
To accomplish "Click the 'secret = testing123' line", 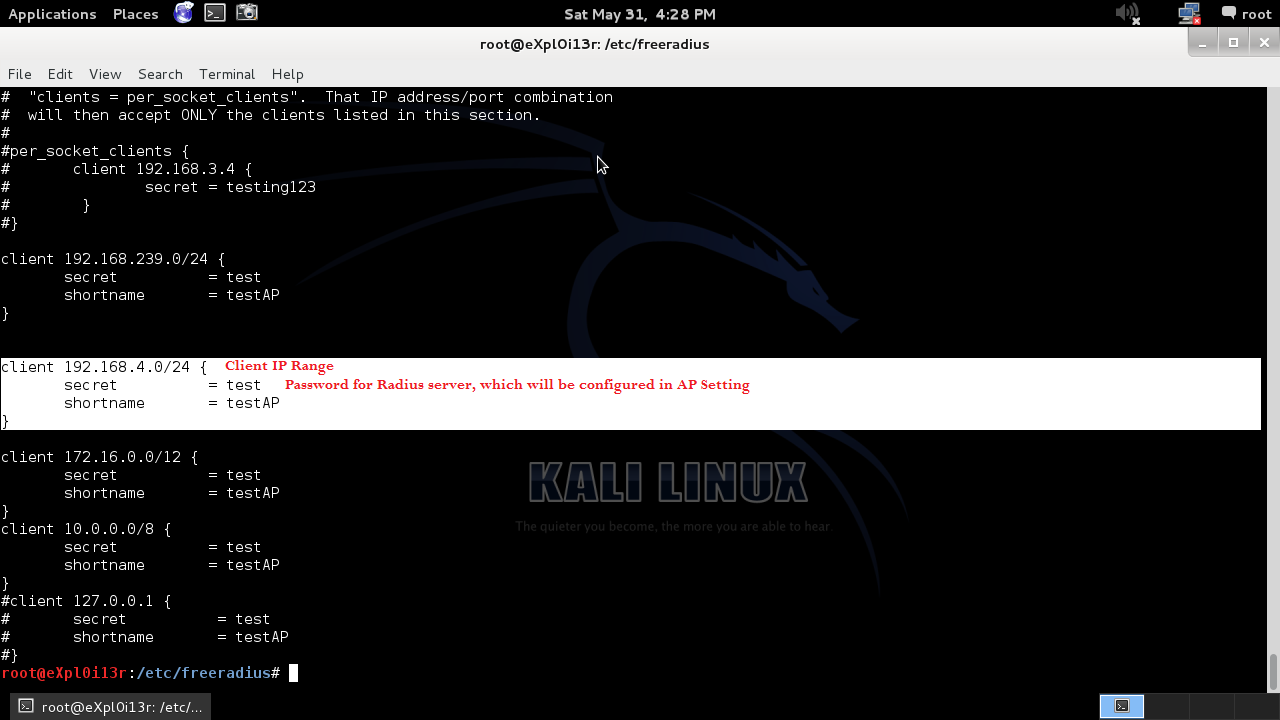I will 158,187.
